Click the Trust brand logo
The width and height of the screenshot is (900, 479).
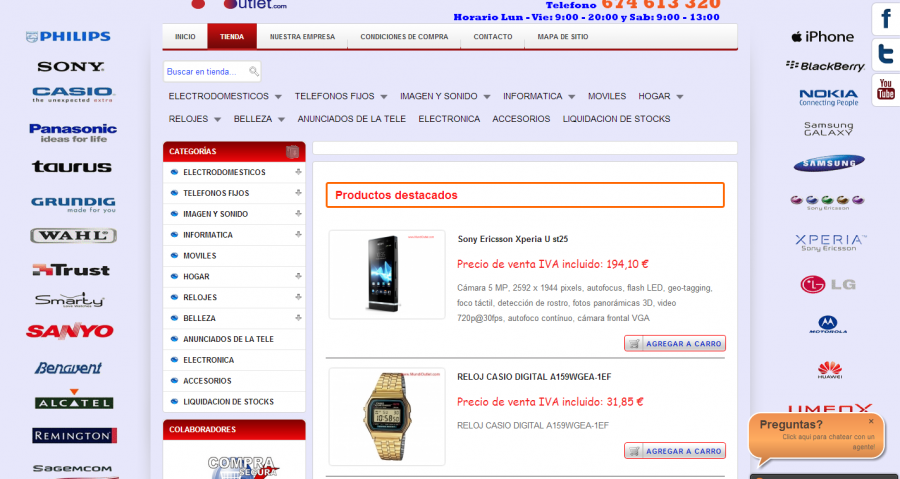(x=71, y=270)
